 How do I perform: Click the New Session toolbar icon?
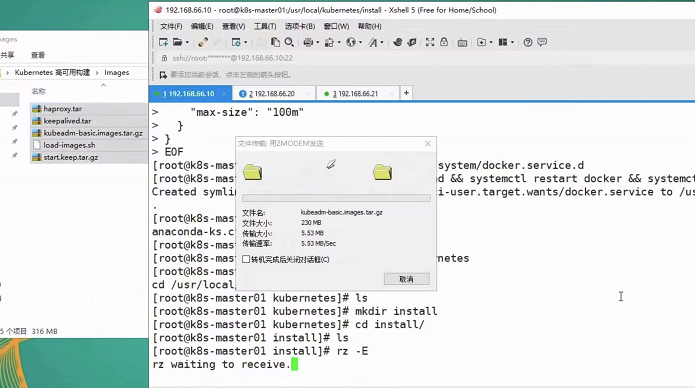(x=163, y=42)
